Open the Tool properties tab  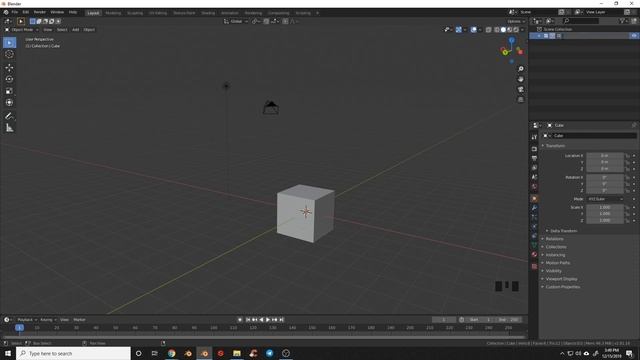(x=534, y=138)
